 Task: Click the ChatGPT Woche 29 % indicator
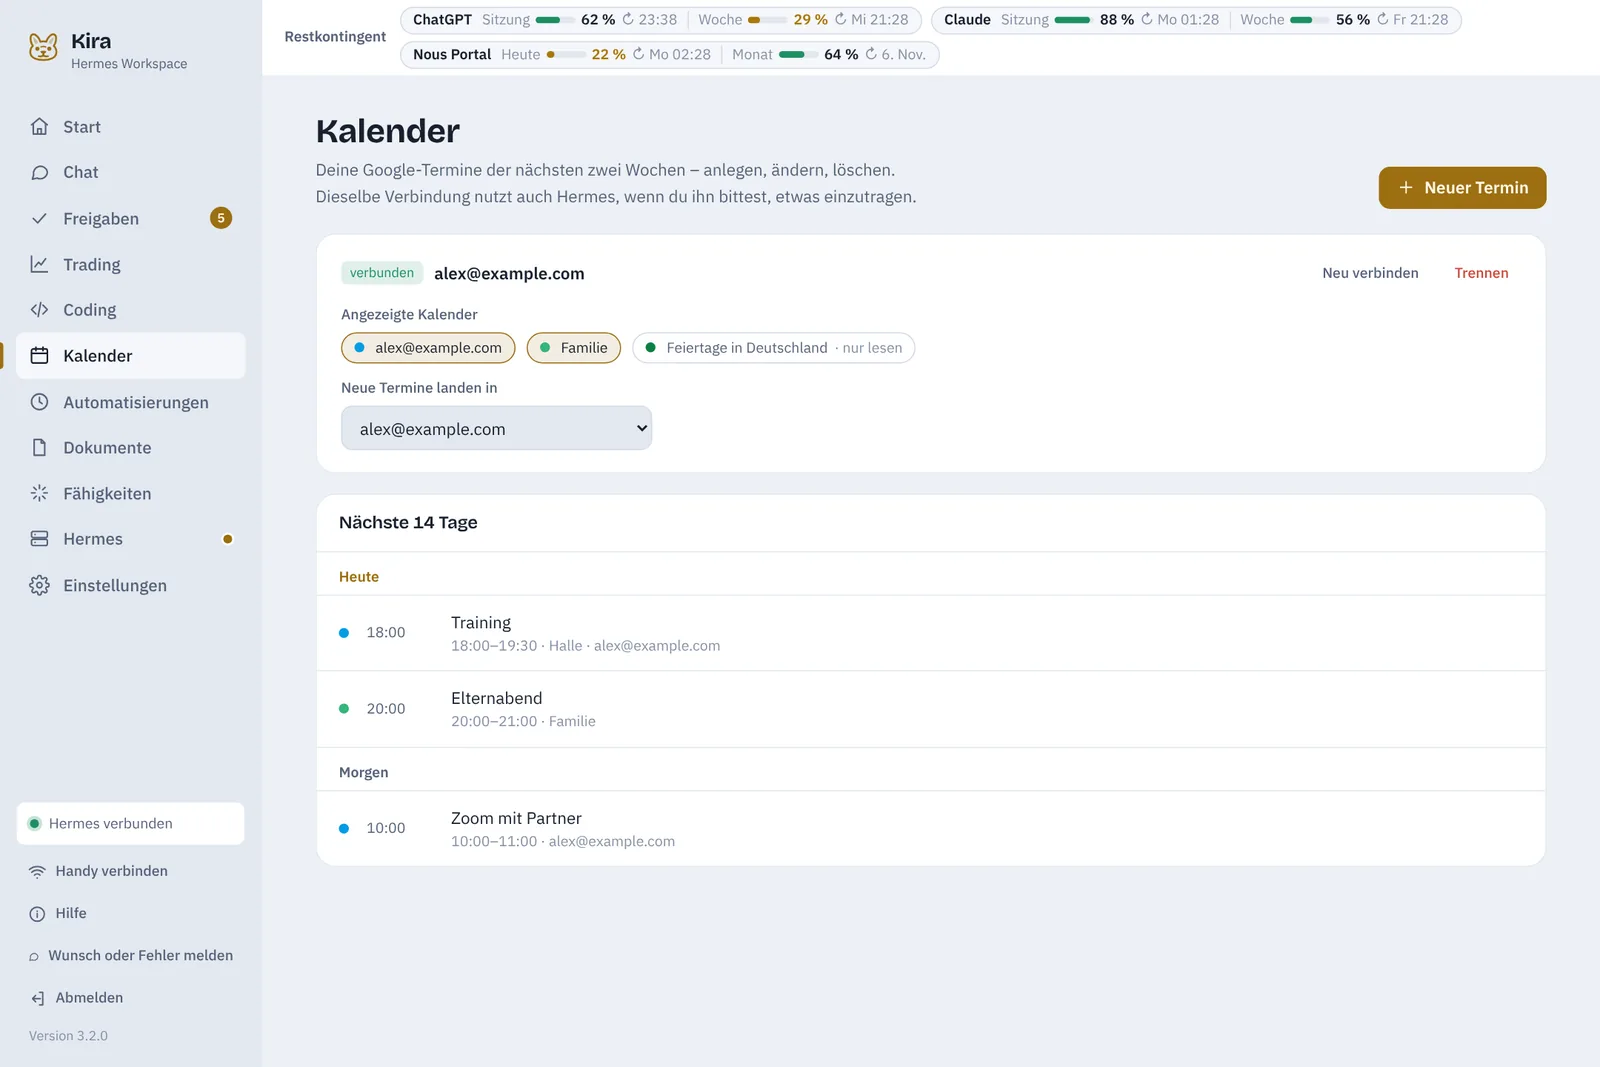[x=803, y=20]
